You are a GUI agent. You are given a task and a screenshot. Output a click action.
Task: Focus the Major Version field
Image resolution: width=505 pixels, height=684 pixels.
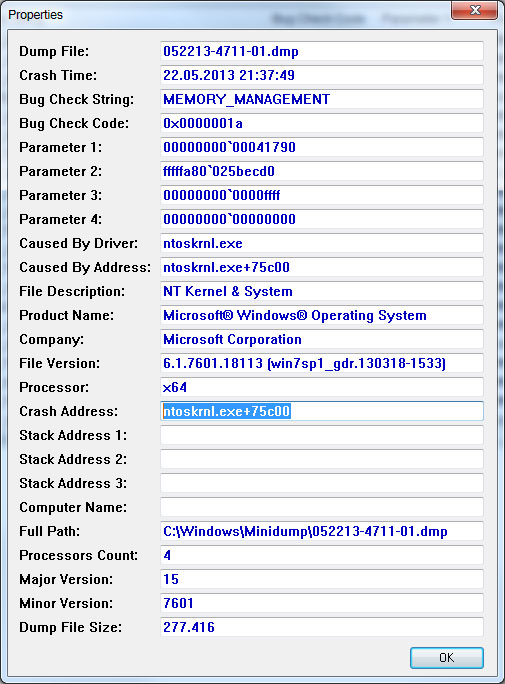pyautogui.click(x=322, y=579)
